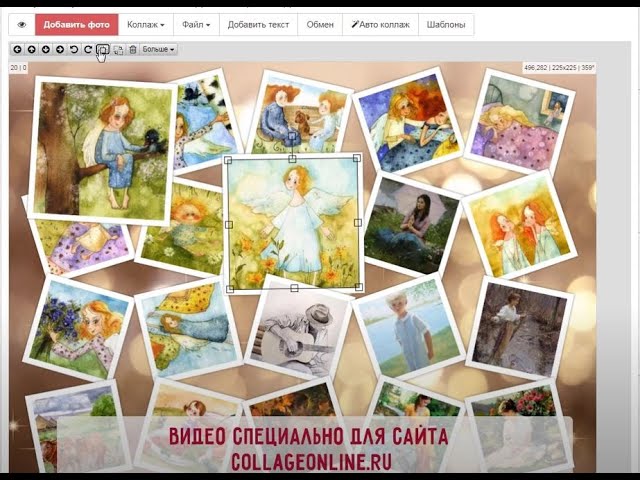Image resolution: width=640 pixels, height=480 pixels.
Task: Click right-middle resize handle of selected photo
Action: pyautogui.click(x=358, y=222)
